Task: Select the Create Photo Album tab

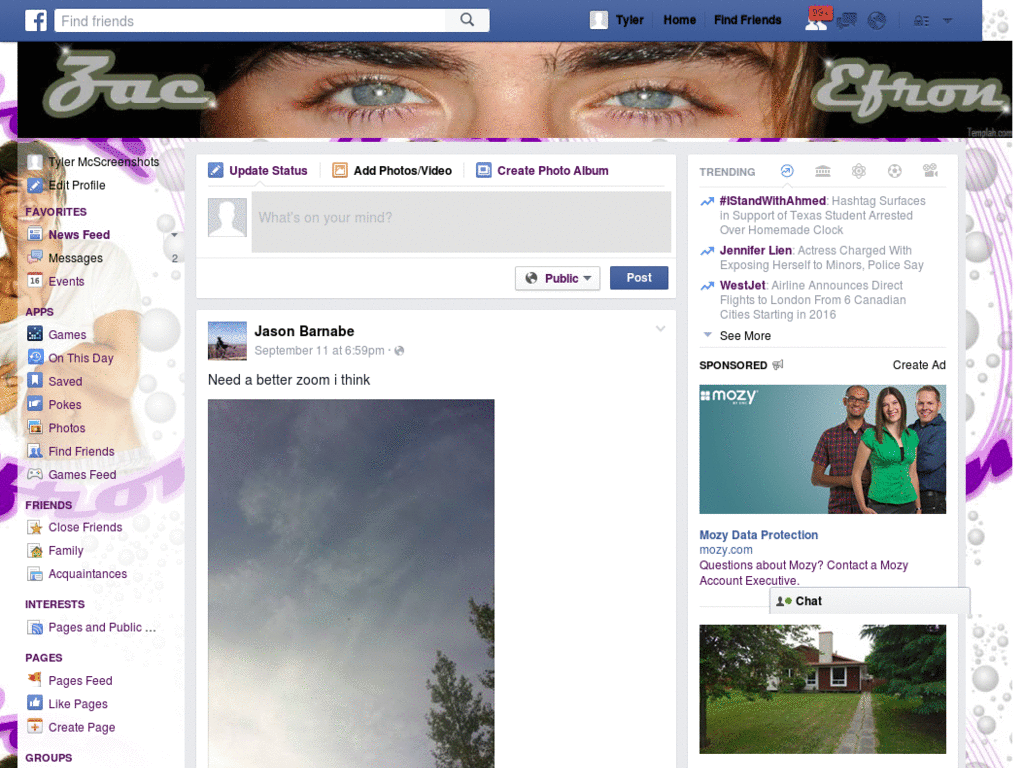Action: [543, 170]
